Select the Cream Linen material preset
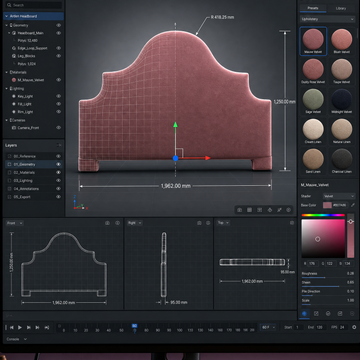The height and width of the screenshot is (360, 360). (313, 131)
